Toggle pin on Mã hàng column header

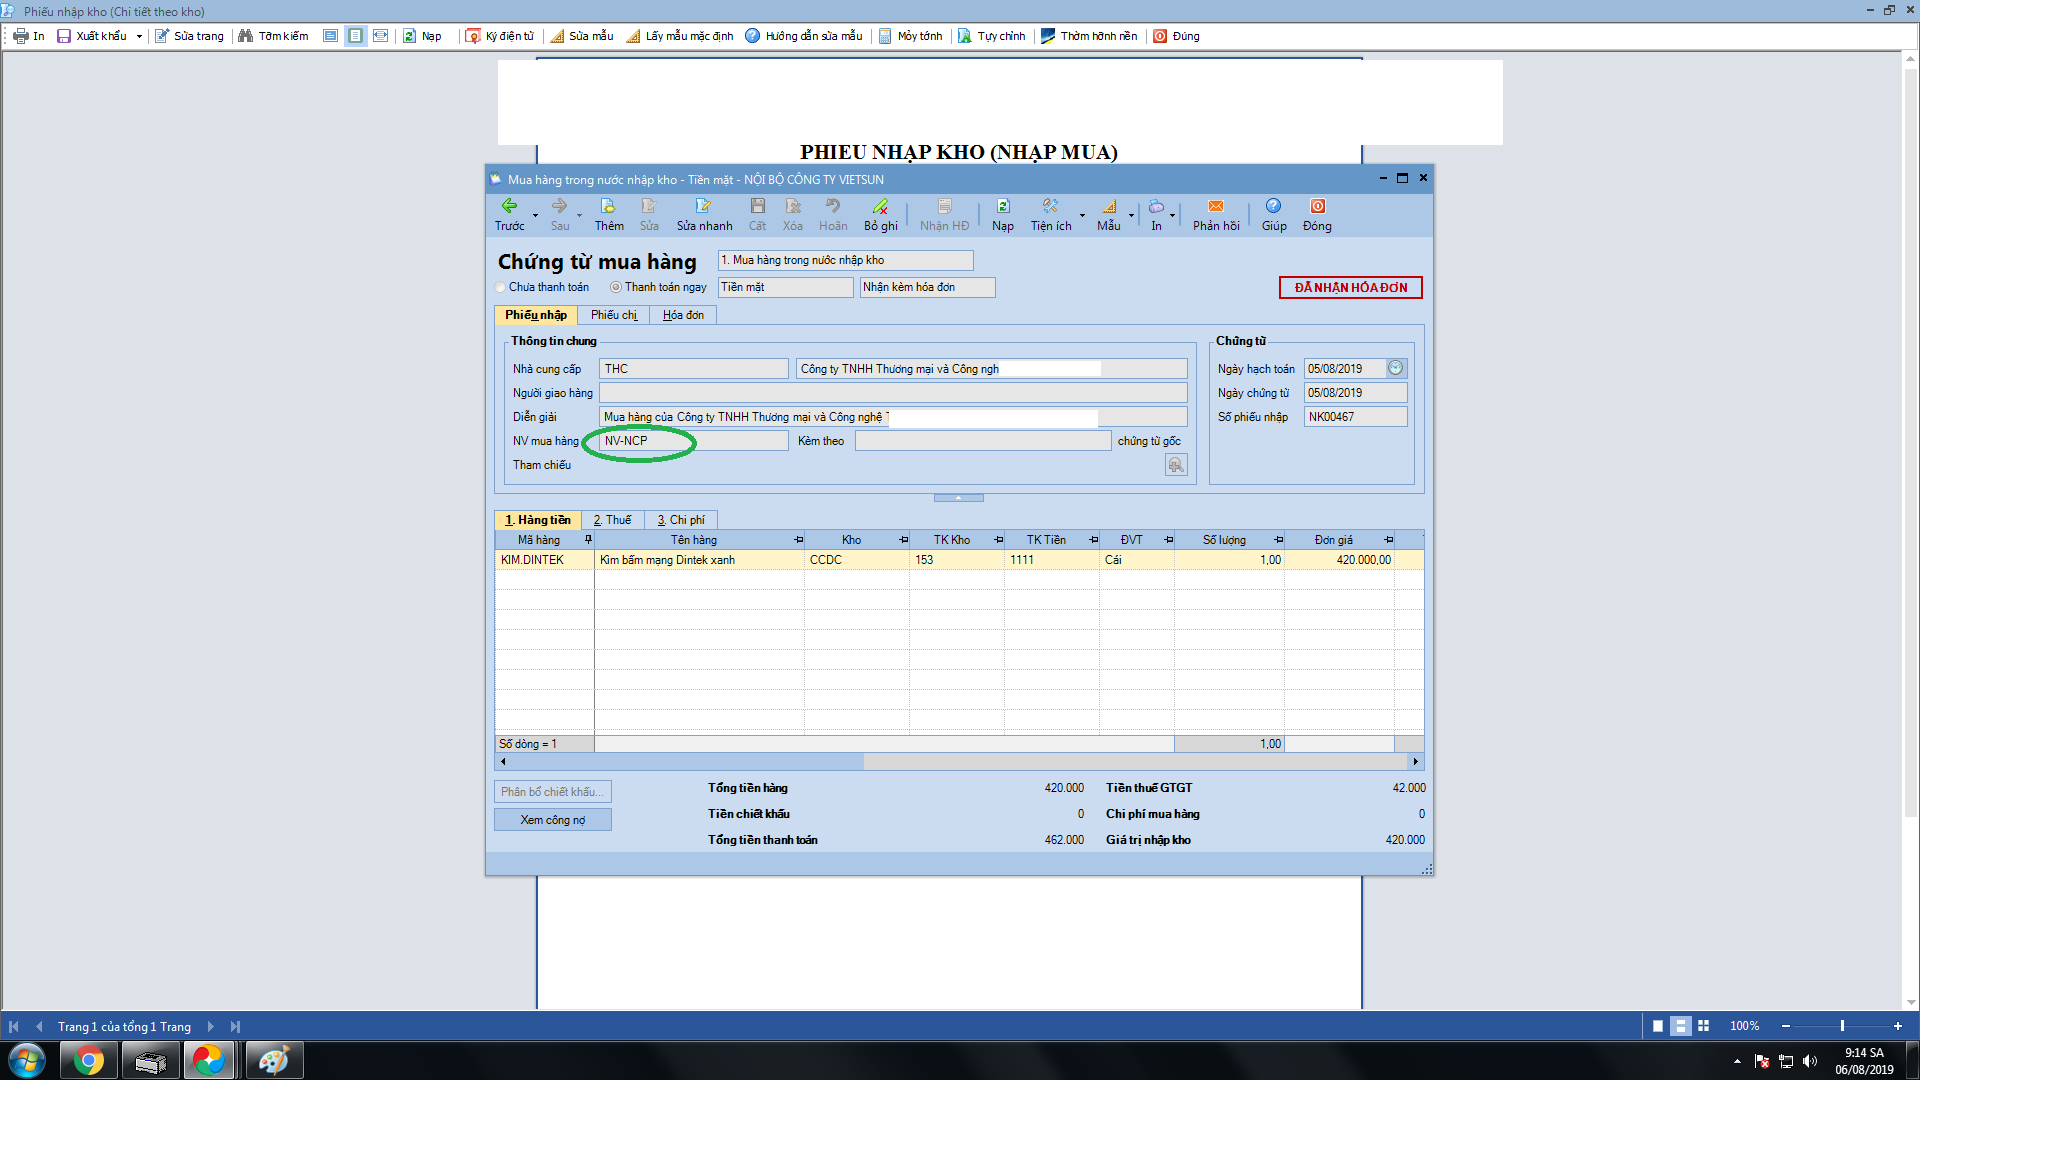pos(588,540)
